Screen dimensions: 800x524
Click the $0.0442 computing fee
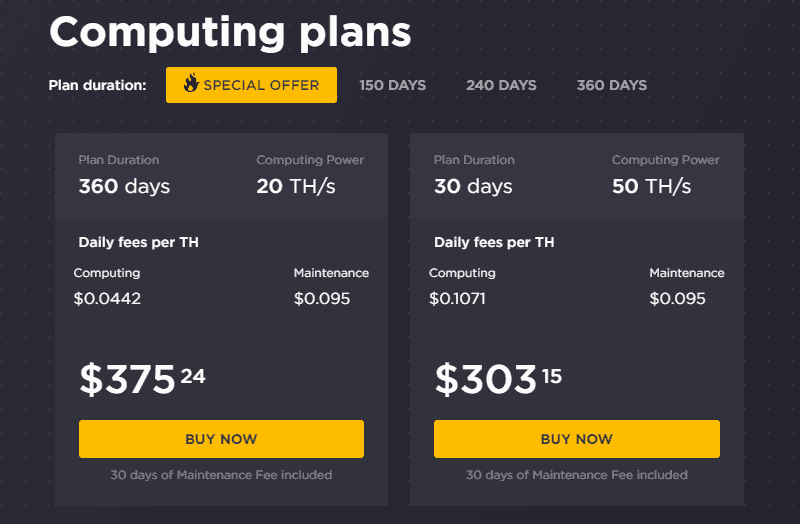(x=107, y=298)
